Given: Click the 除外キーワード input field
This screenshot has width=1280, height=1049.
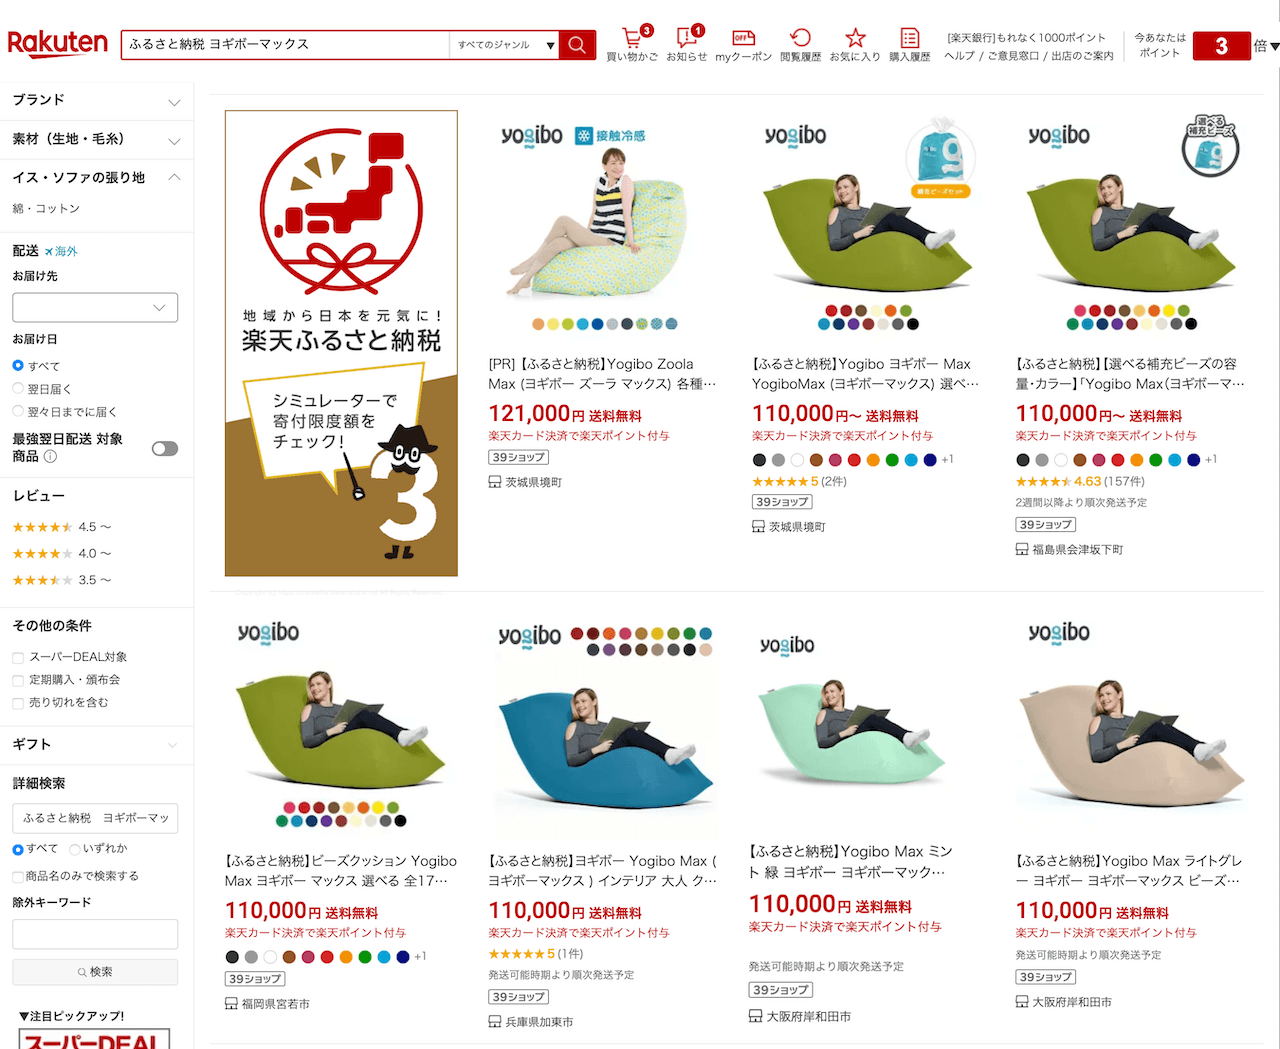Looking at the screenshot, I should point(95,934).
